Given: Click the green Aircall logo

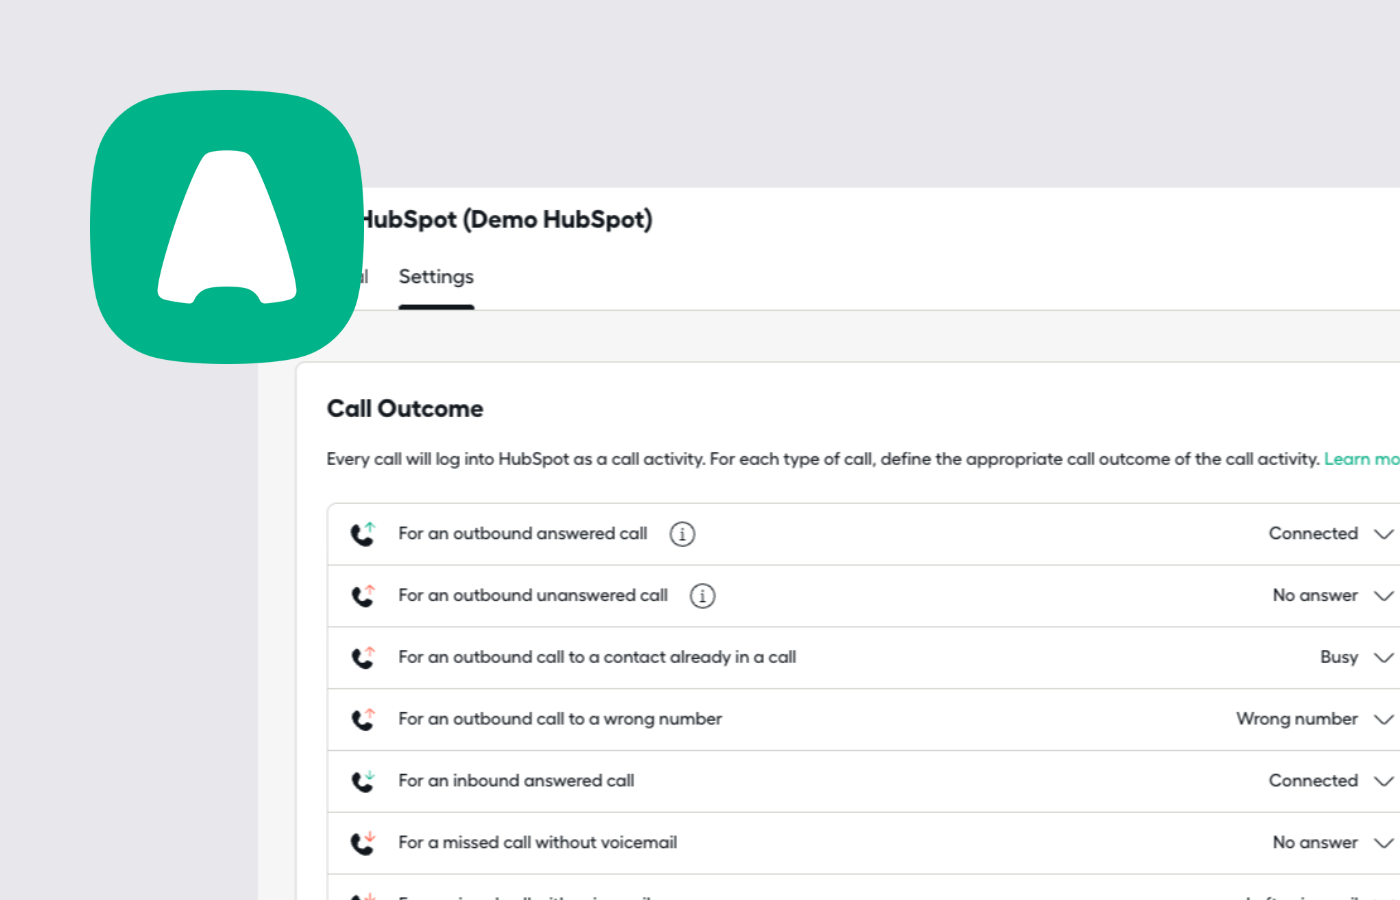Looking at the screenshot, I should [227, 227].
